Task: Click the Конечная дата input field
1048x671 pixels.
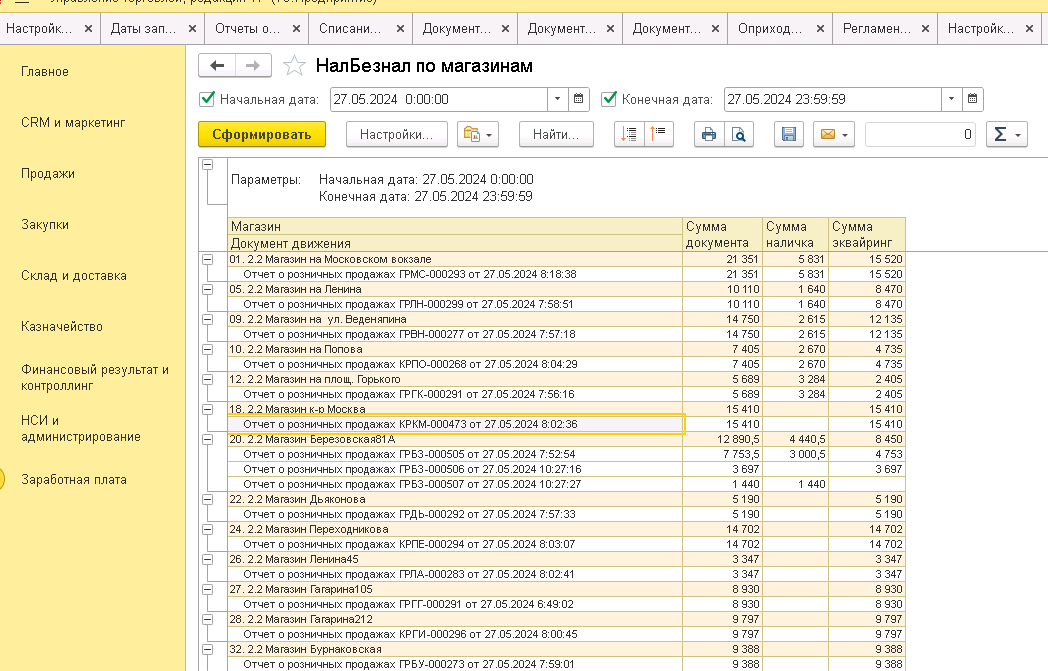Action: (830, 99)
